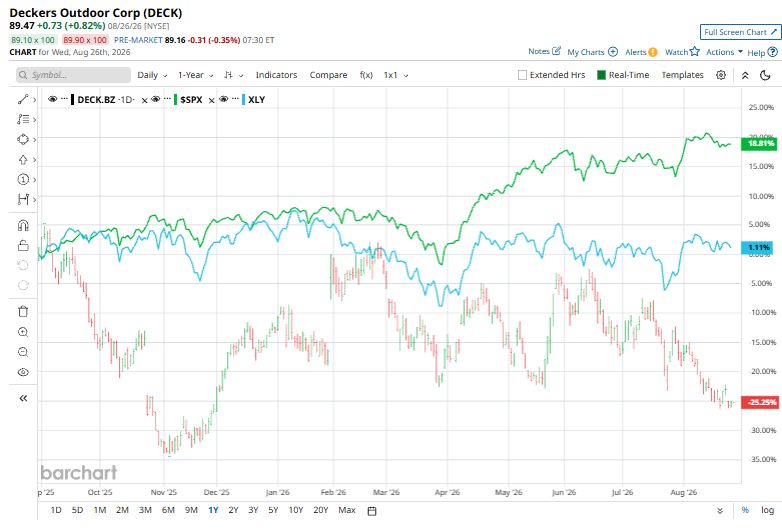Open Full Screen Chart
Screen dimensions: 782x530
(x=741, y=32)
